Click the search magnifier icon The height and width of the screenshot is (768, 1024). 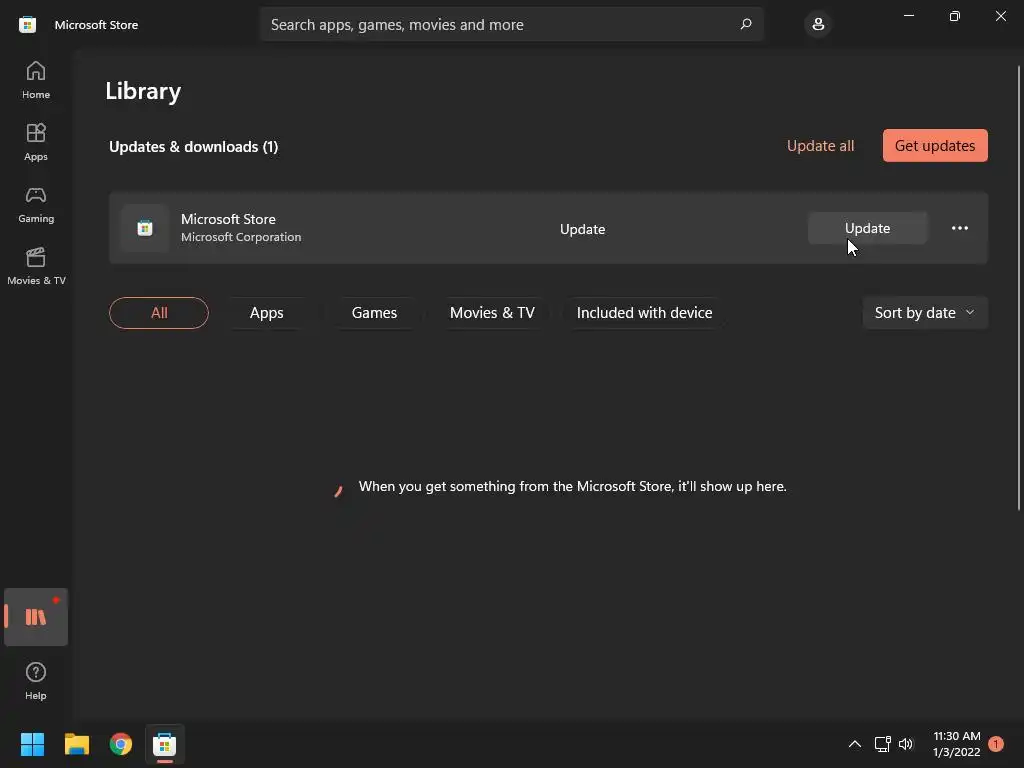tap(746, 24)
